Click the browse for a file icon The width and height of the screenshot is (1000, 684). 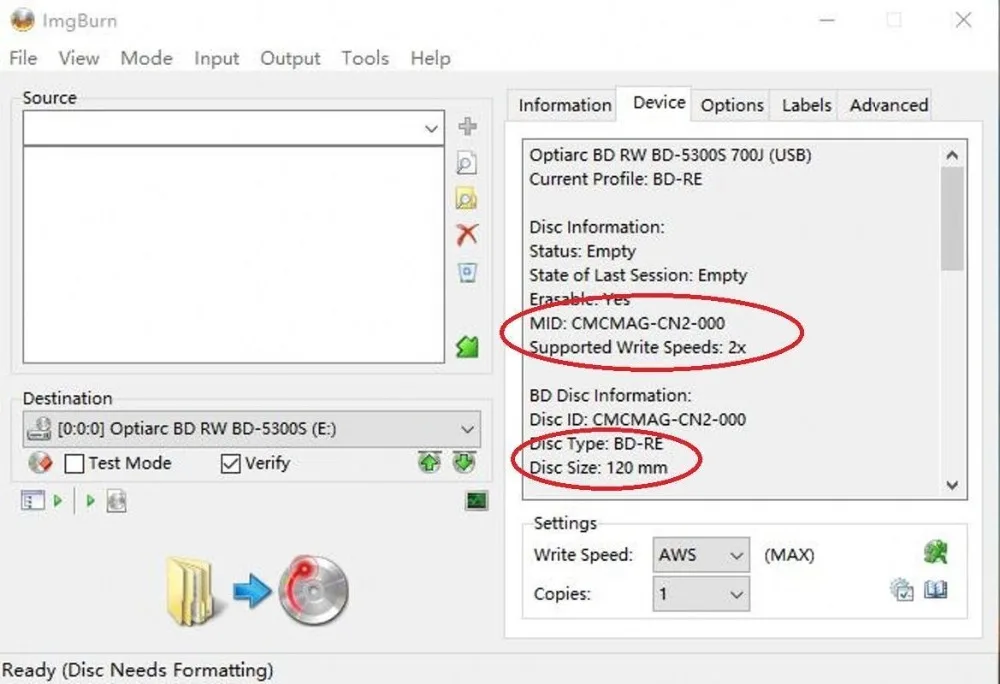[x=466, y=163]
